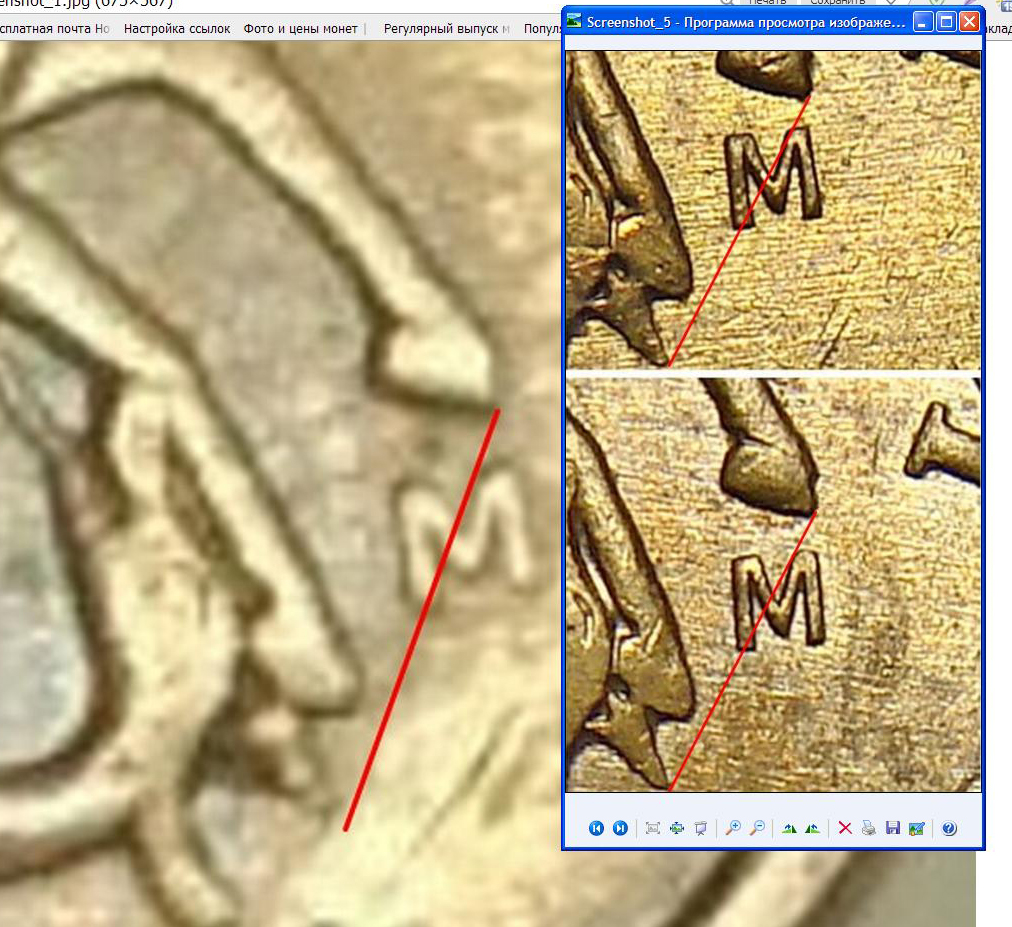Print the image using the printer icon
1012x927 pixels.
pos(869,828)
